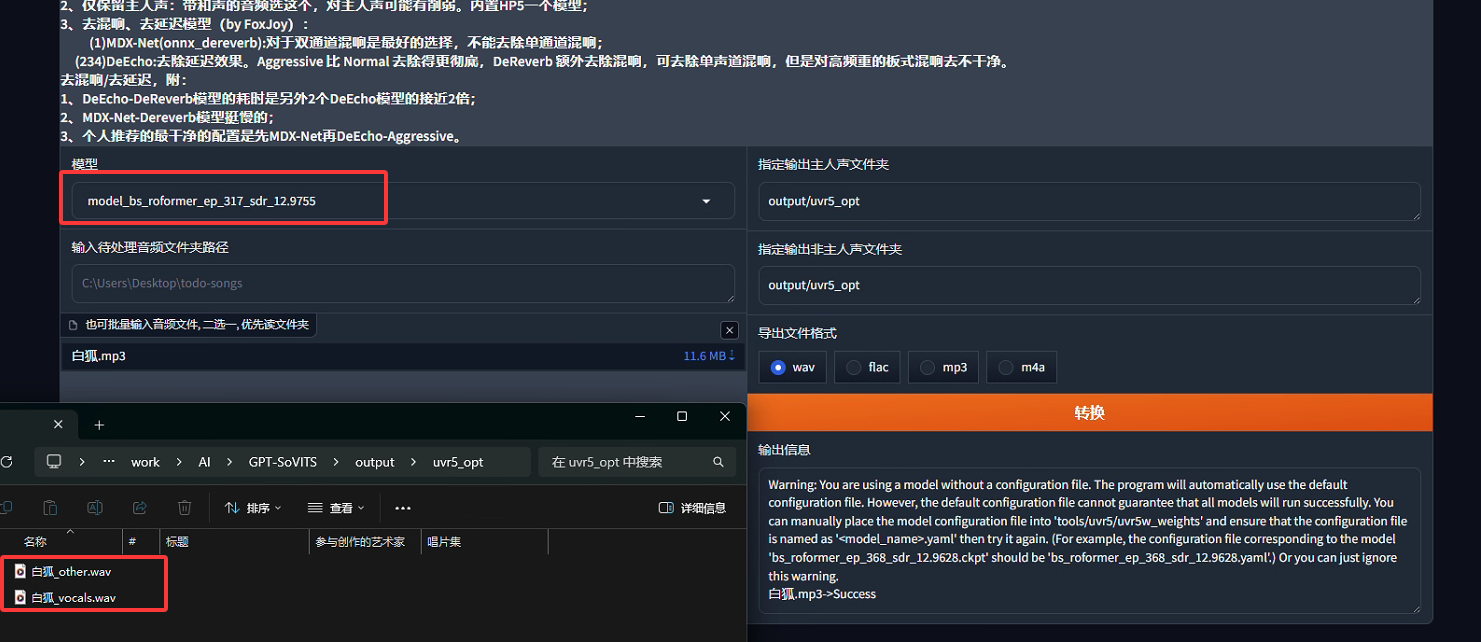Select the 白狐_vocals.wav file
This screenshot has height=642, width=1481.
click(73, 598)
